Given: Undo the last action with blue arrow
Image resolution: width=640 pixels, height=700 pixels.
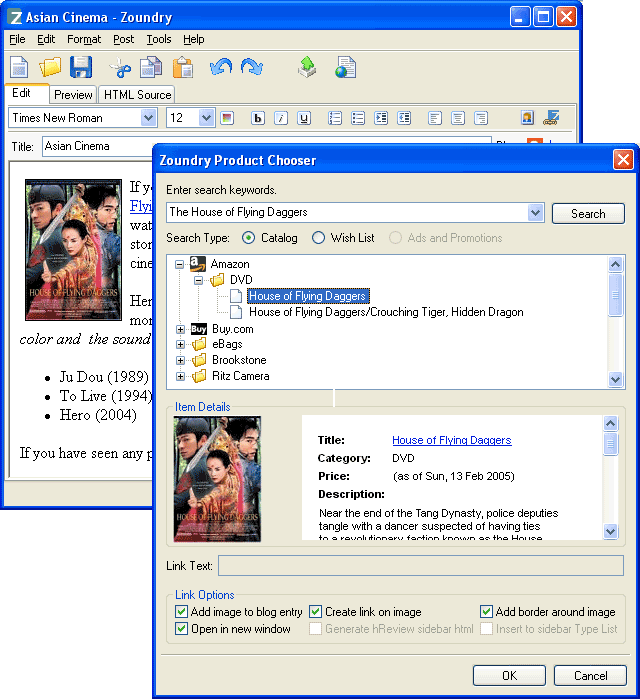Looking at the screenshot, I should (x=221, y=67).
